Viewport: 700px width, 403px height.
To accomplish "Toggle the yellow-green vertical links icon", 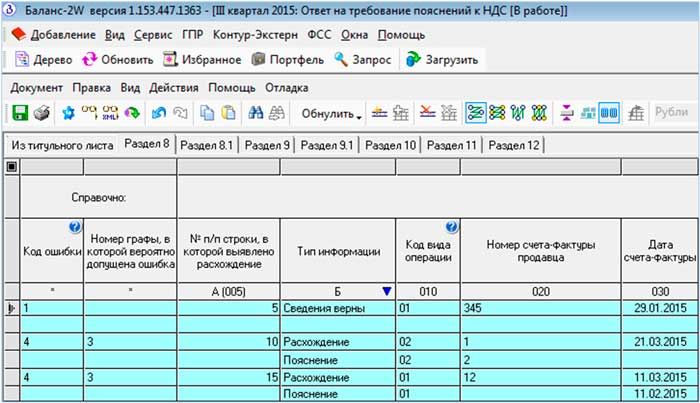I will pyautogui.click(x=539, y=113).
